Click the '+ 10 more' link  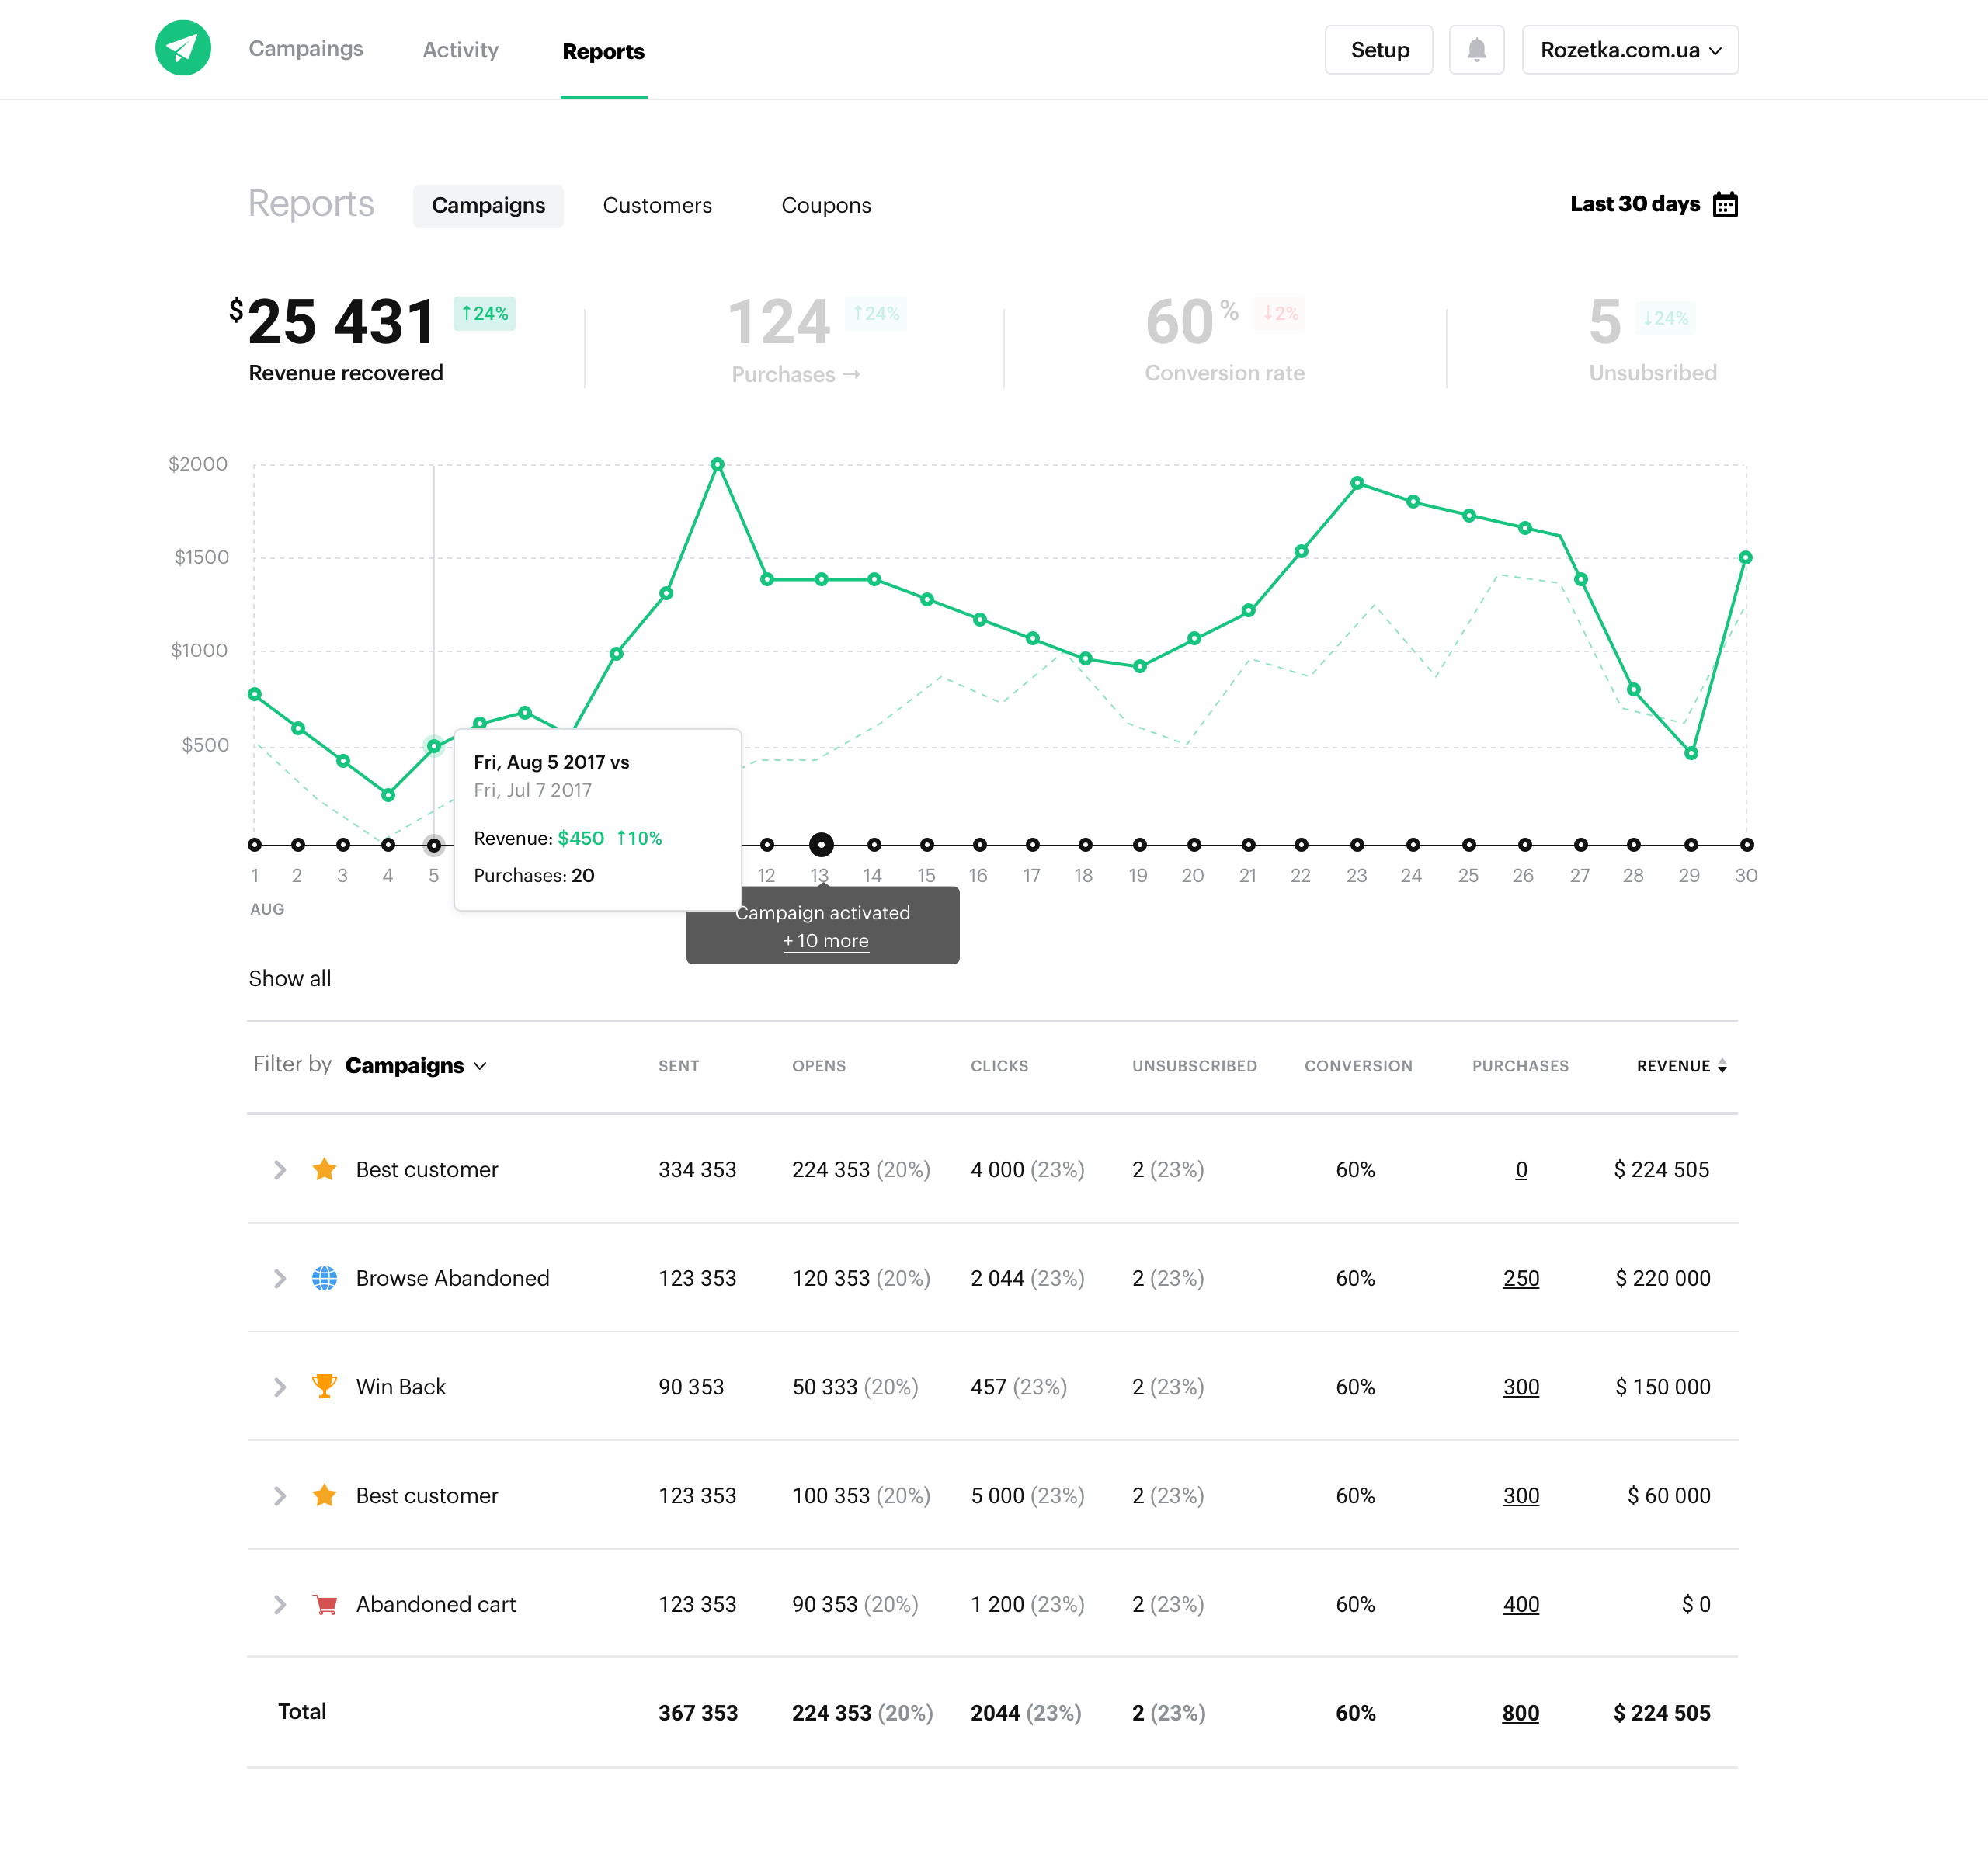[x=825, y=941]
